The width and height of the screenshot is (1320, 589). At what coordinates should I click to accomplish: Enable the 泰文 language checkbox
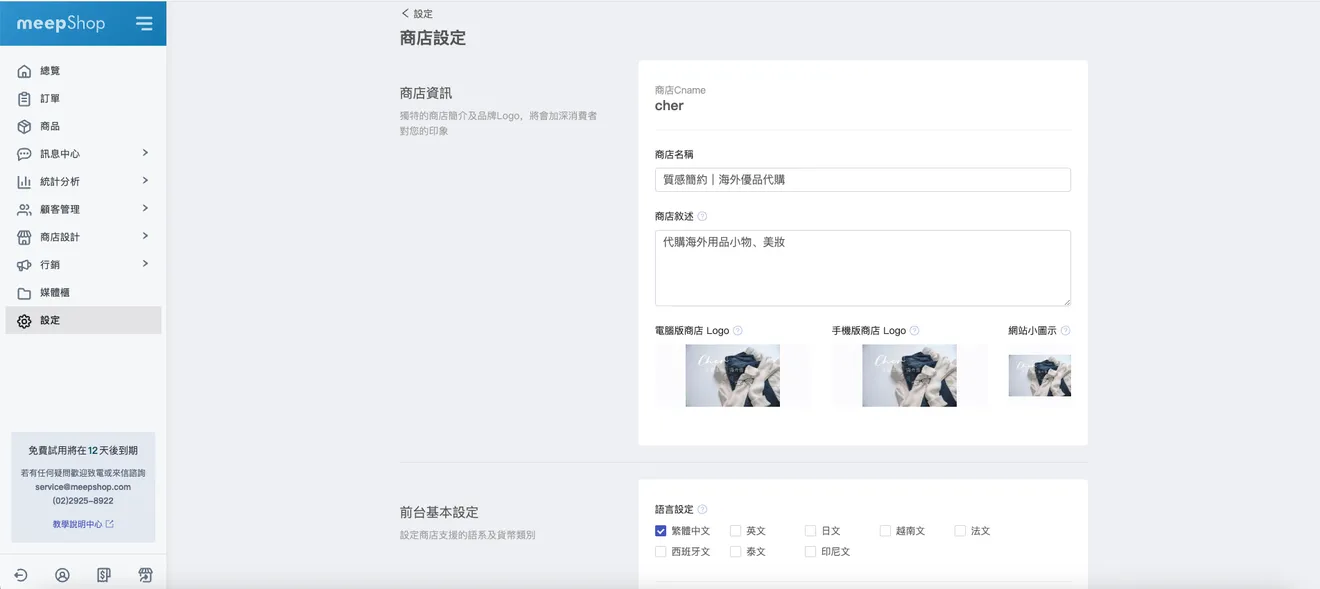(x=736, y=551)
